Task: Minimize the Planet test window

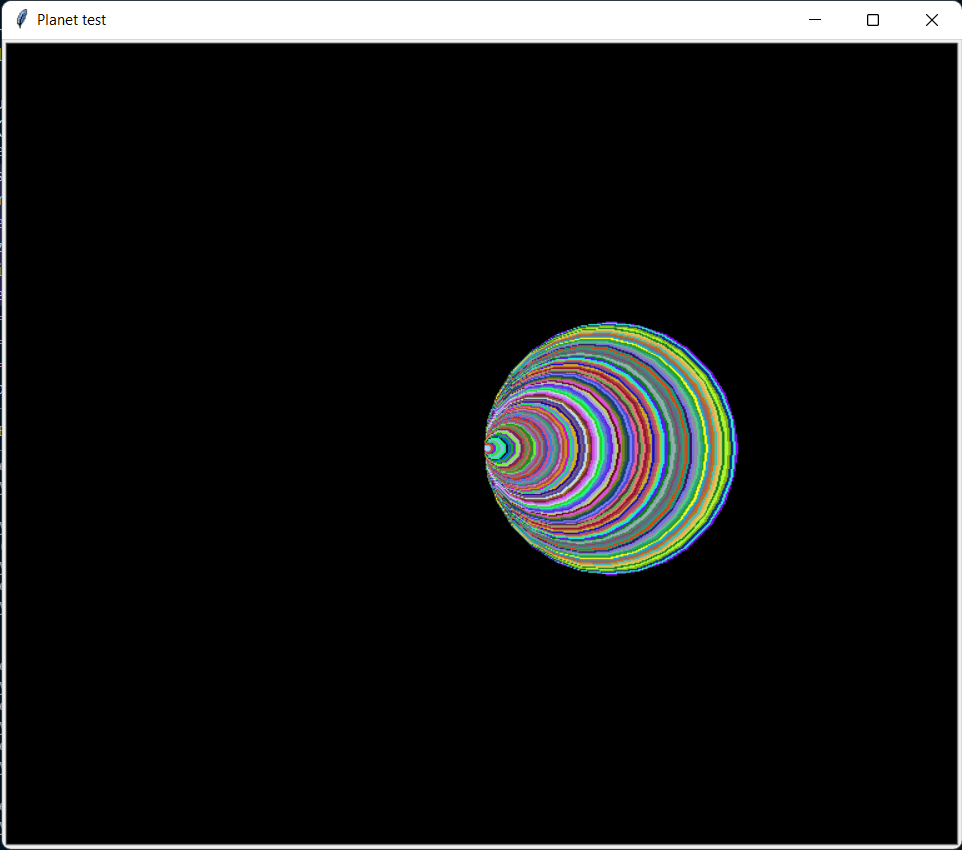Action: [814, 19]
